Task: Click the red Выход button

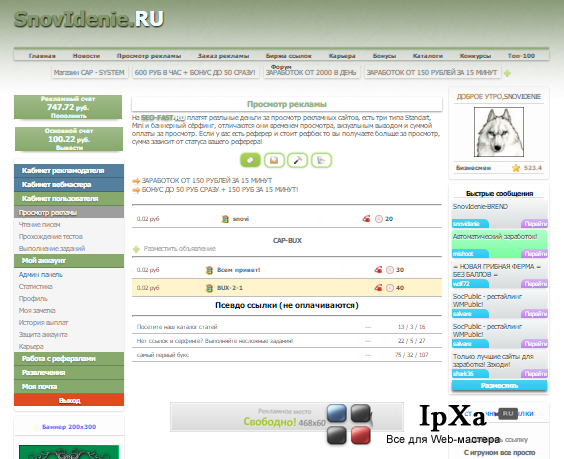Action: point(69,400)
